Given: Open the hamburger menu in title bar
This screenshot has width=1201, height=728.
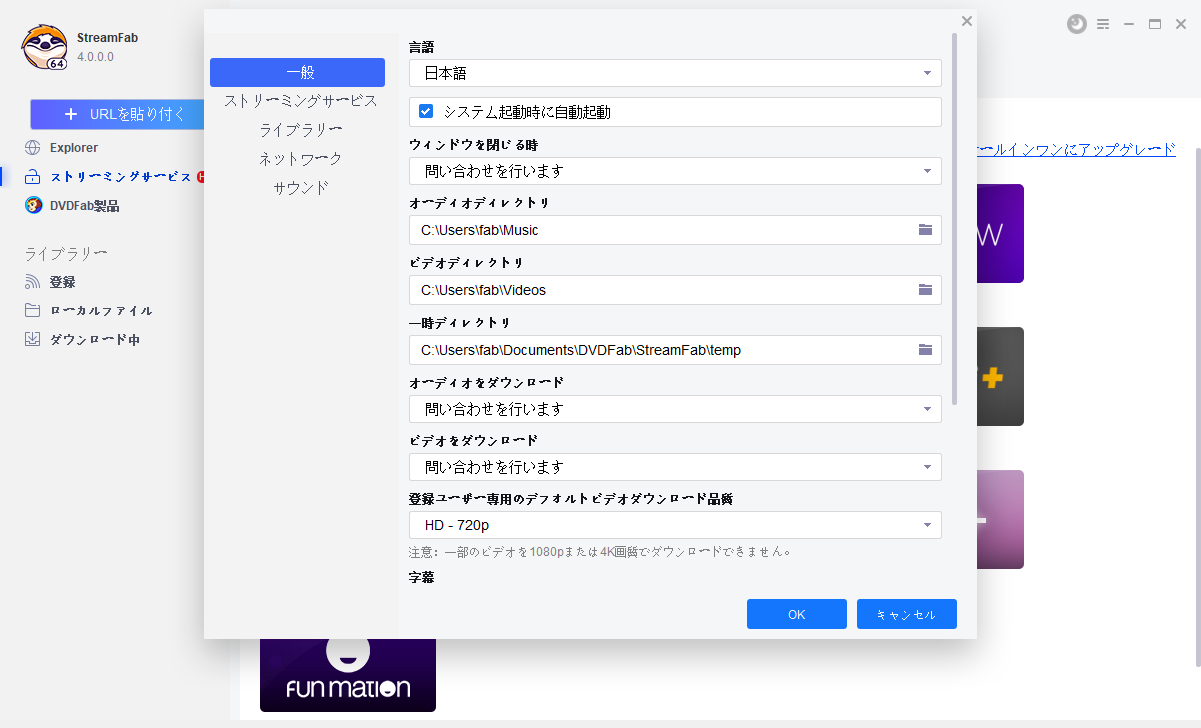Looking at the screenshot, I should [x=1103, y=24].
